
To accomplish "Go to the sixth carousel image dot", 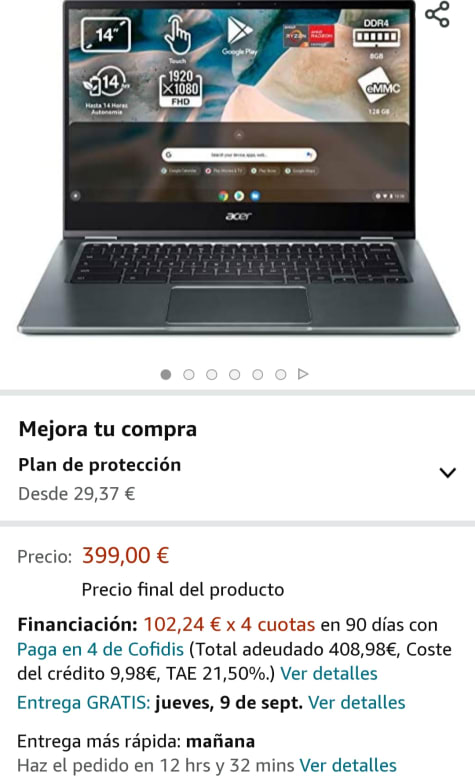I will 280,375.
